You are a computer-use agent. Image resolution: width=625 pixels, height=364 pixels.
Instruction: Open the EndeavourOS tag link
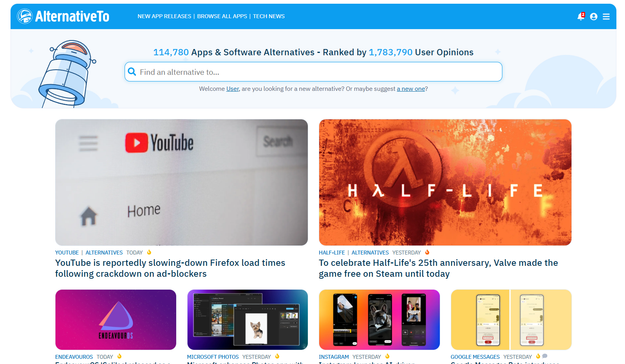(74, 357)
